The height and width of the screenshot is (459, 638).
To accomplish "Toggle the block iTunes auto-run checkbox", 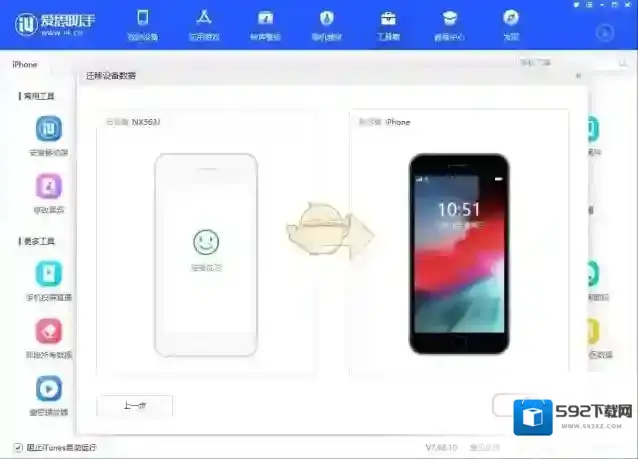I will pos(18,447).
